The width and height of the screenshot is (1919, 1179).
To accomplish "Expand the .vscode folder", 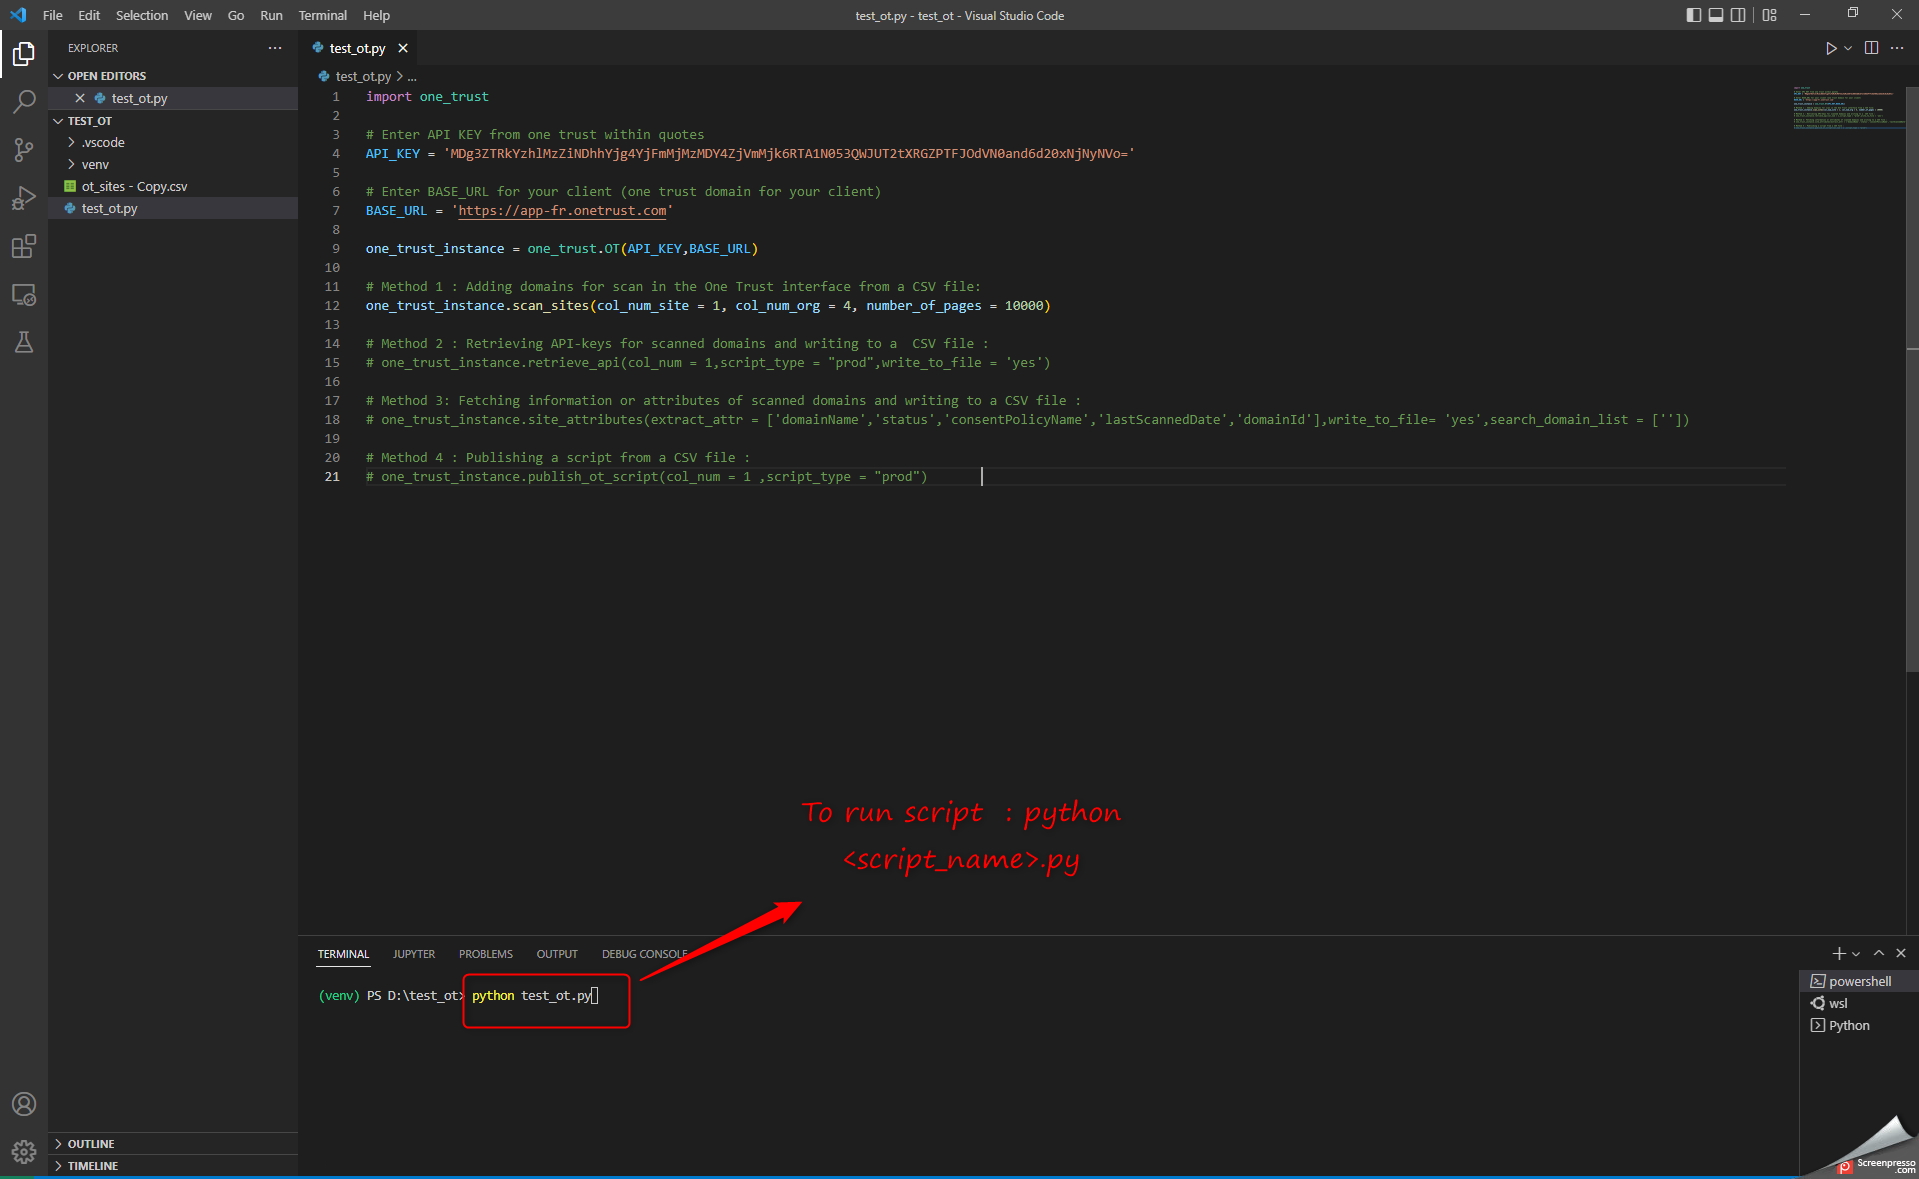I will click(173, 142).
